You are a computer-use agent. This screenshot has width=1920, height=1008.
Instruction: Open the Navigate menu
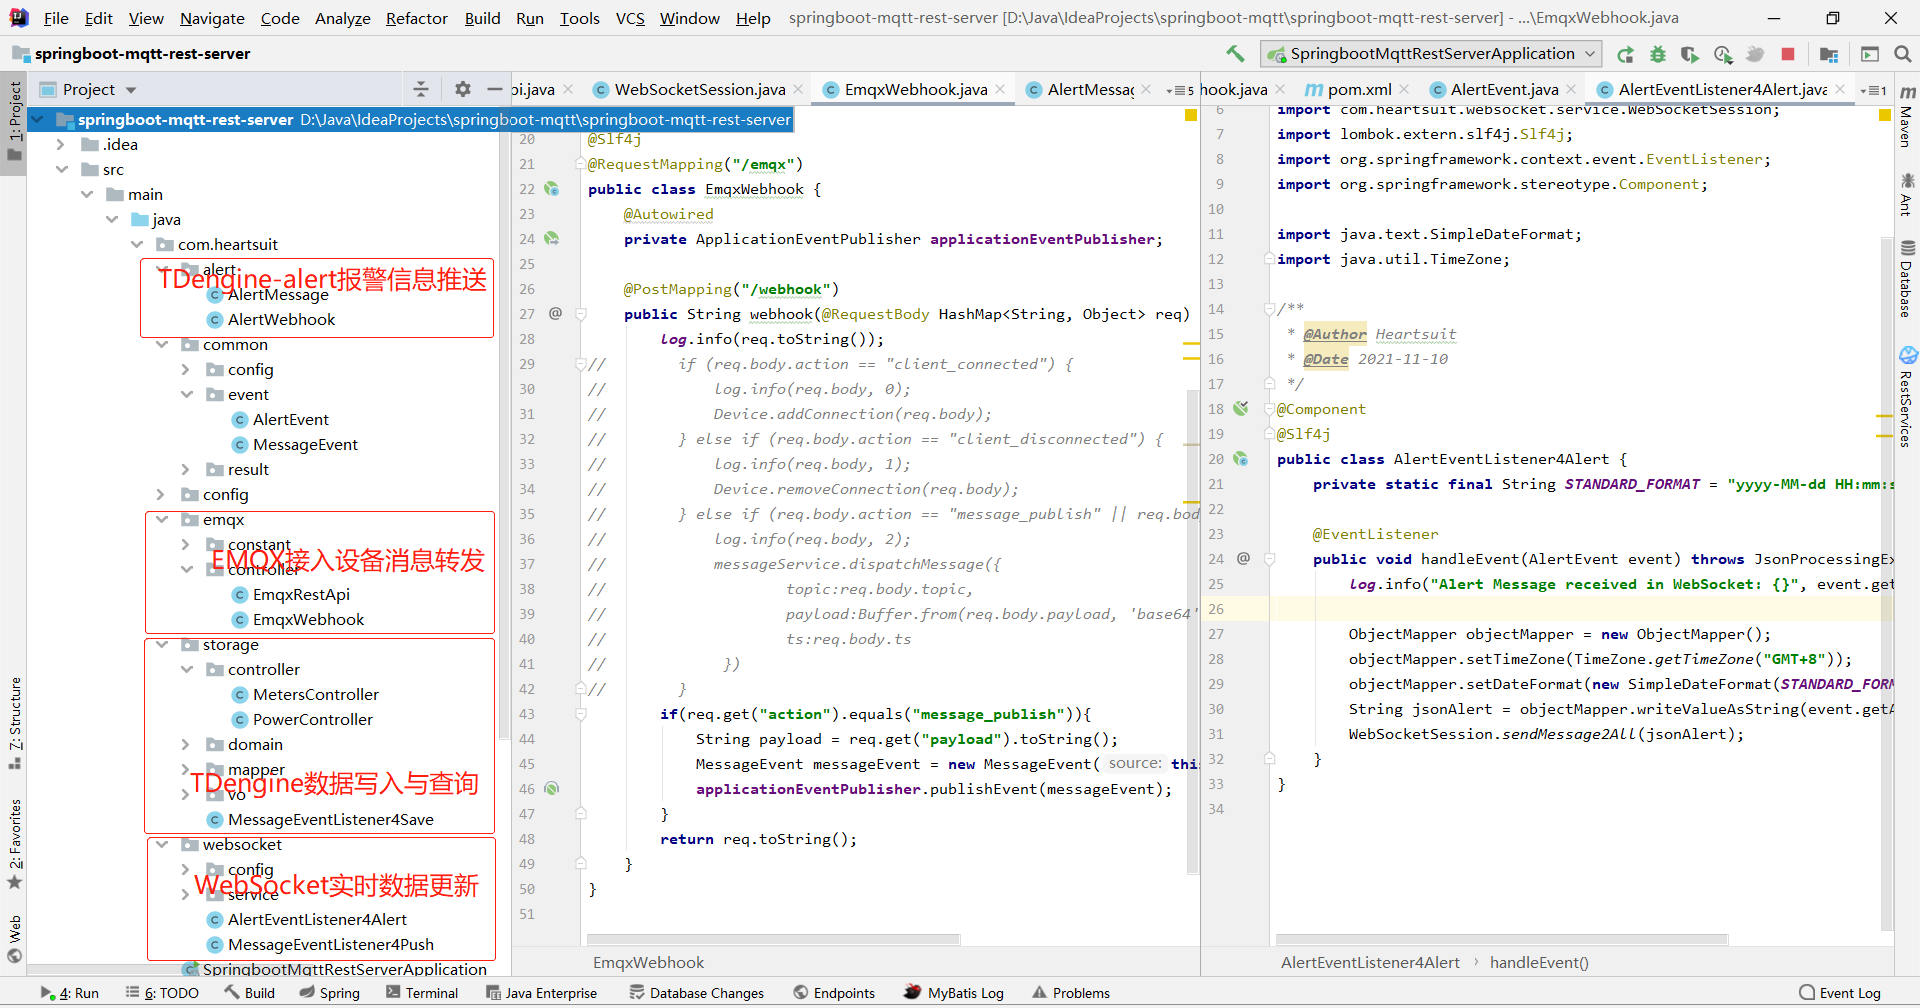[x=212, y=18]
